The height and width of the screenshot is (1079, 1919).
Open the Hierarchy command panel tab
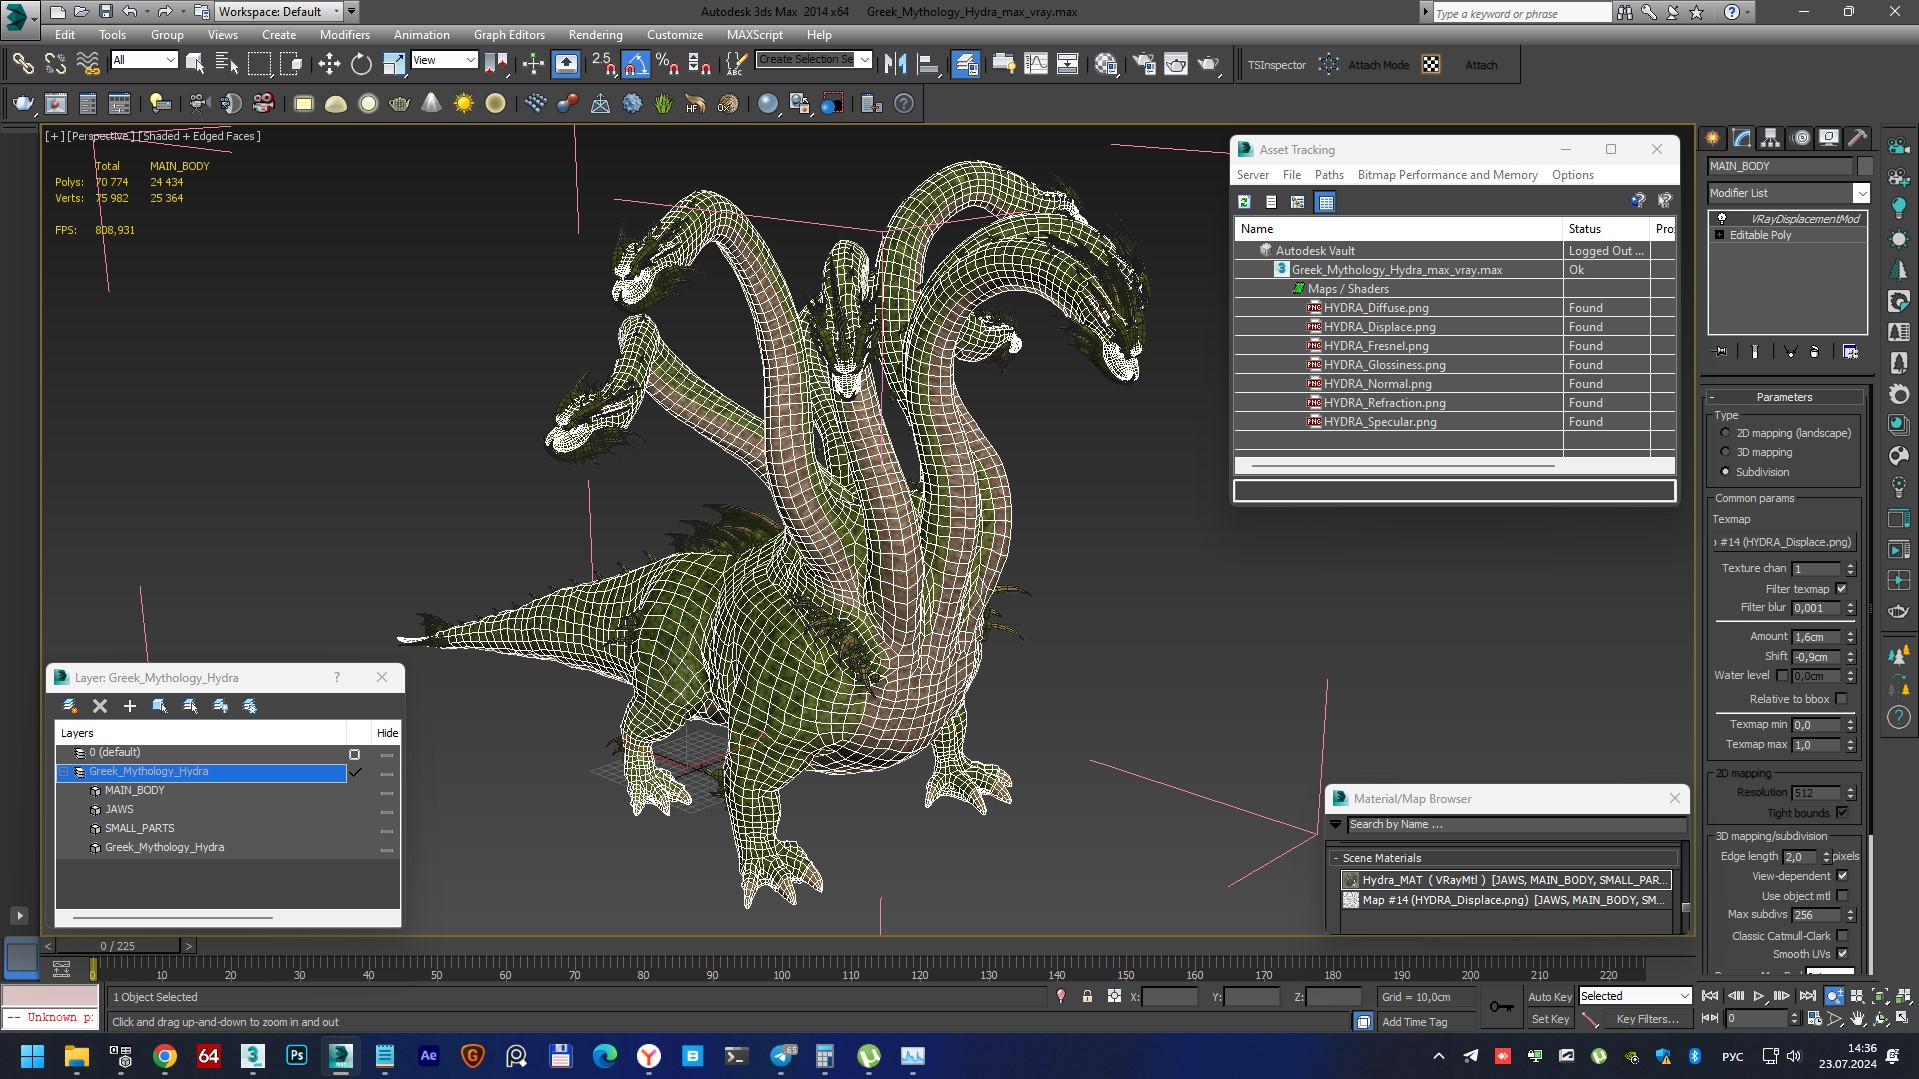1771,138
